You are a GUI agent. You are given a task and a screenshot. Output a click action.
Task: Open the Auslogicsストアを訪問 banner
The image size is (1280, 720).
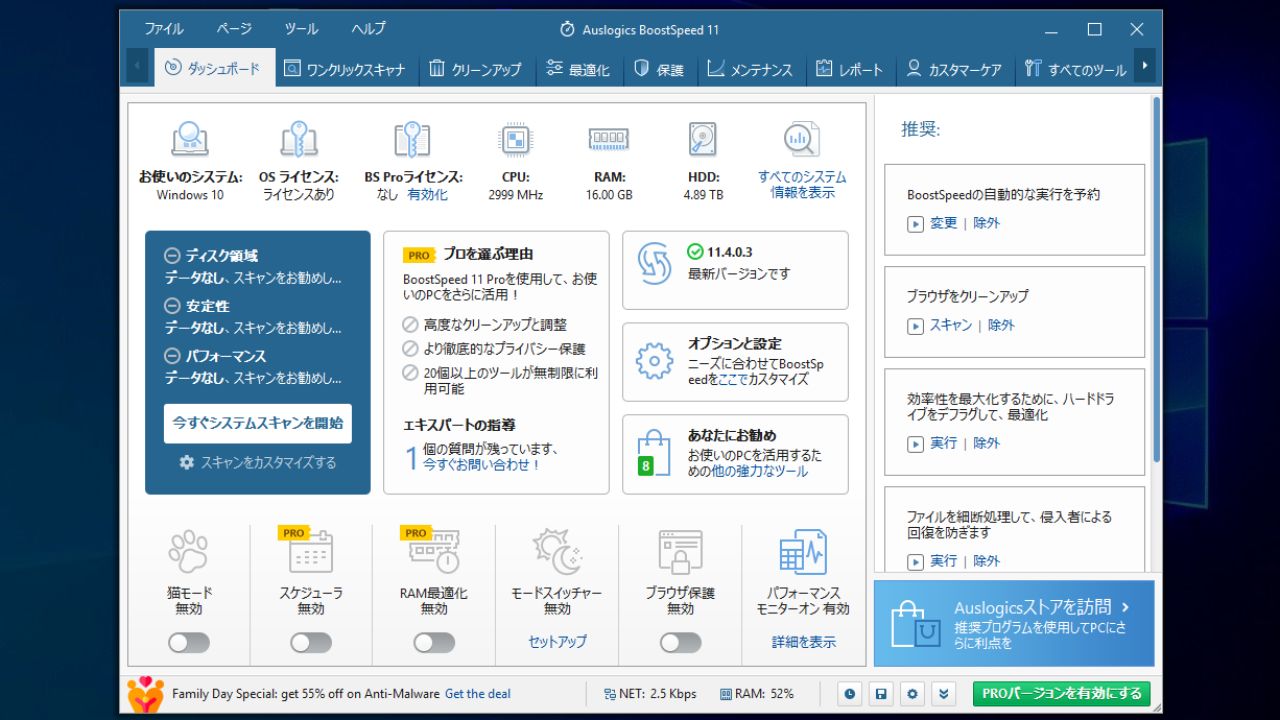point(1014,623)
